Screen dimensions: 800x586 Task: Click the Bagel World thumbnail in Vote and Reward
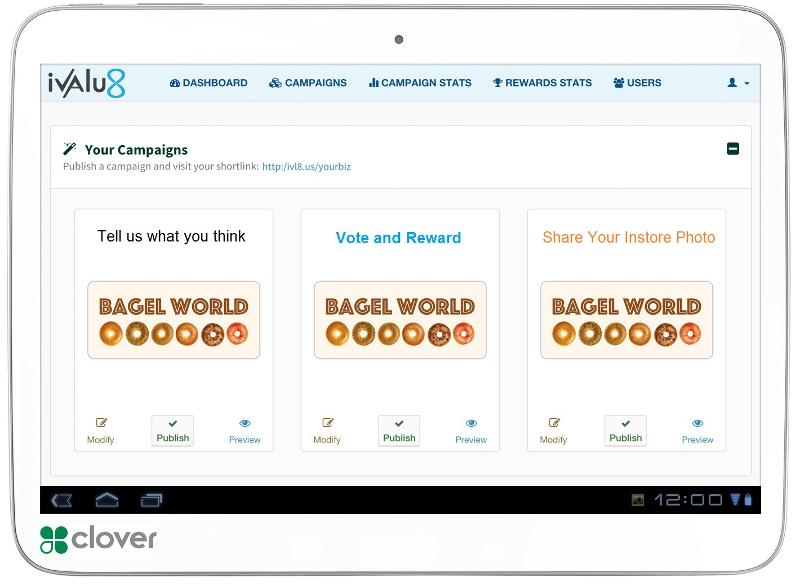(x=399, y=318)
